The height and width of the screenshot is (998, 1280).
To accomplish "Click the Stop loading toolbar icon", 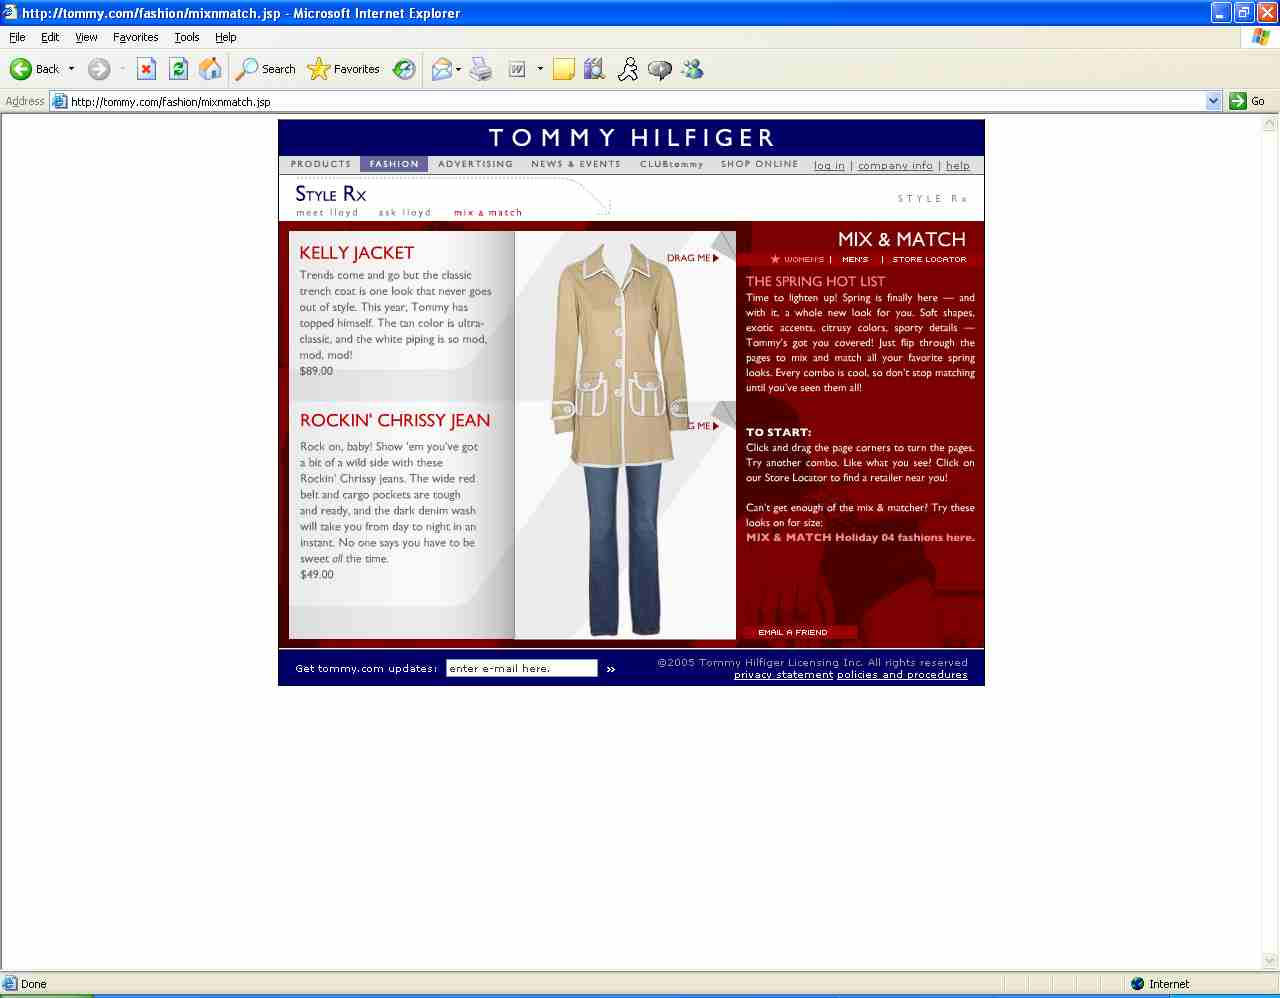I will (x=146, y=69).
